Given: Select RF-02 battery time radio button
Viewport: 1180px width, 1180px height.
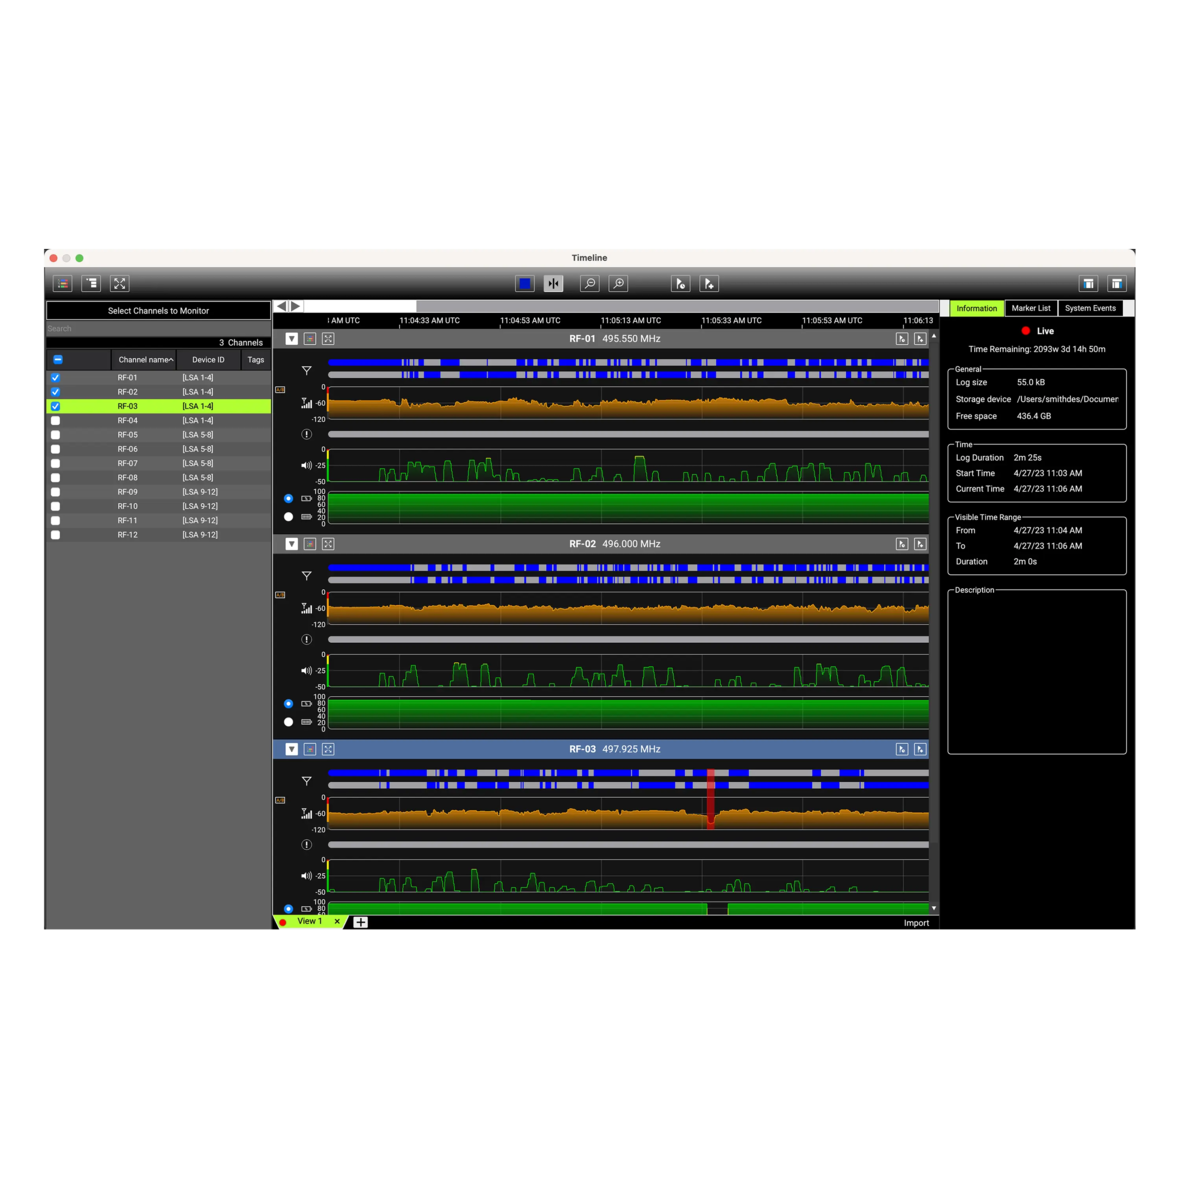Looking at the screenshot, I should [x=288, y=722].
